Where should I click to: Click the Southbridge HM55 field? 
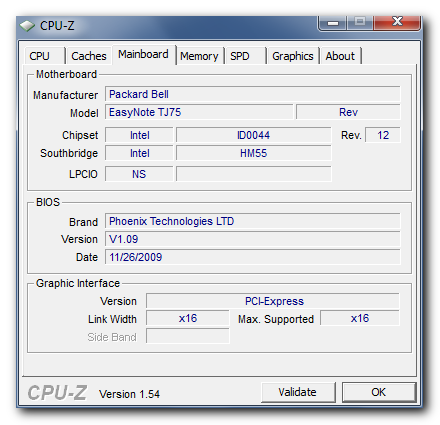(x=254, y=153)
